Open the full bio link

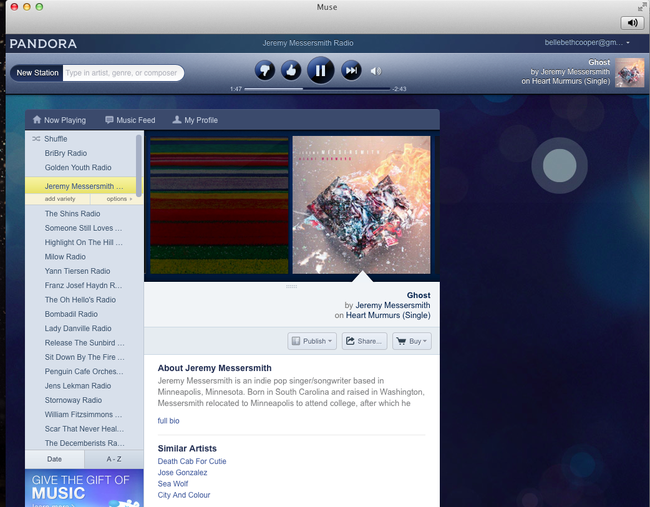pyautogui.click(x=169, y=421)
